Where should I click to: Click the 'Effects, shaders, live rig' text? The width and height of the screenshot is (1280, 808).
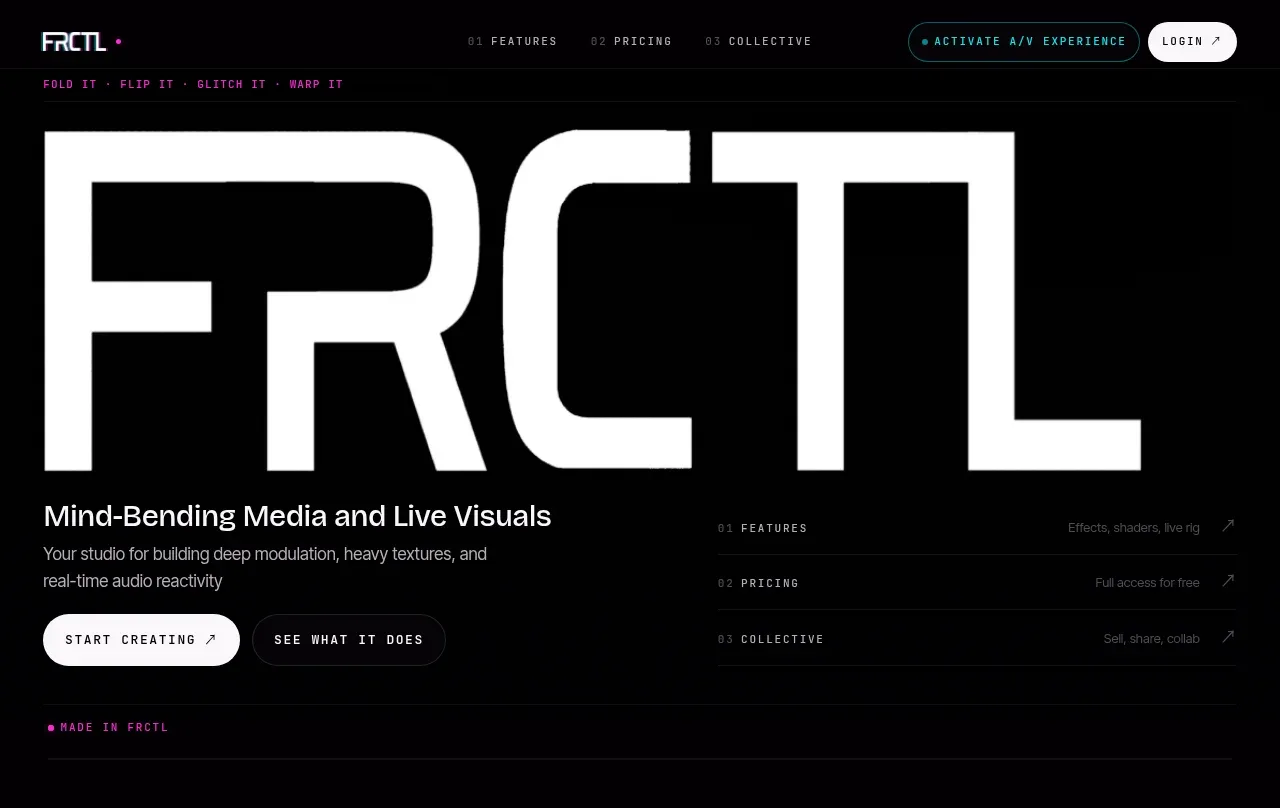[x=1133, y=528]
